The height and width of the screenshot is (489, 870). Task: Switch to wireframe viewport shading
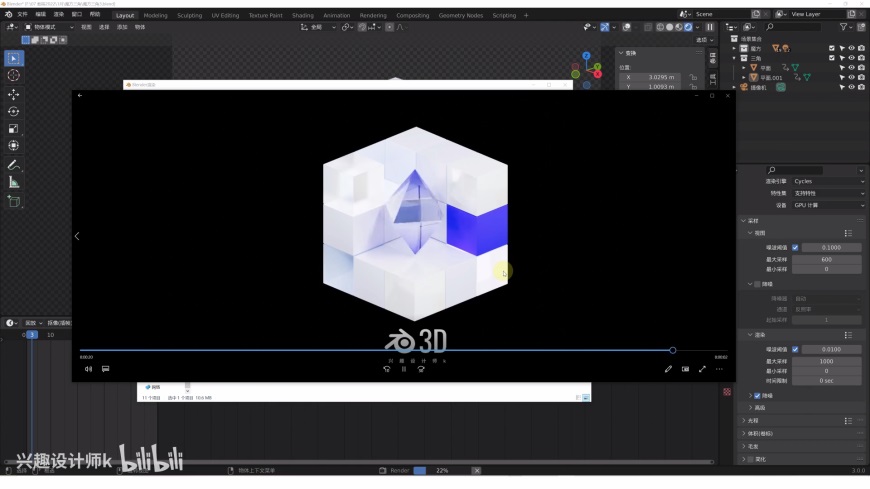pos(660,27)
